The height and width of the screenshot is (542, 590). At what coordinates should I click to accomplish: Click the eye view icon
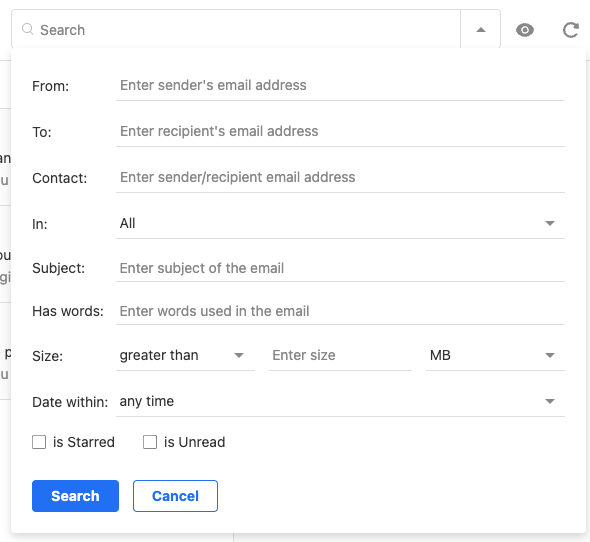[525, 30]
